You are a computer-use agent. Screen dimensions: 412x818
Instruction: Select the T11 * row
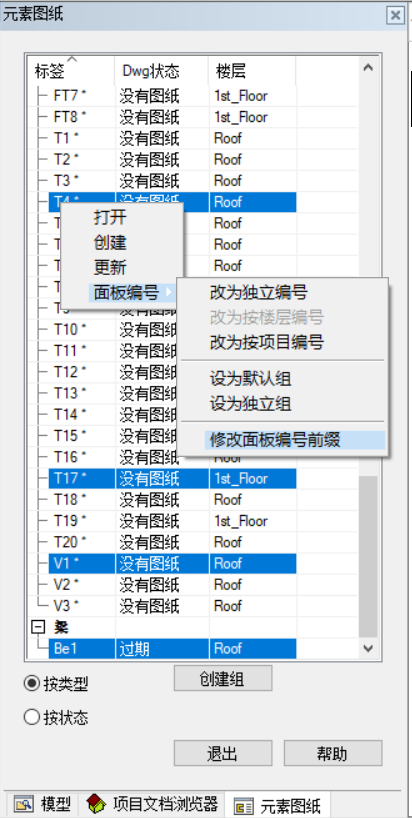tap(68, 351)
